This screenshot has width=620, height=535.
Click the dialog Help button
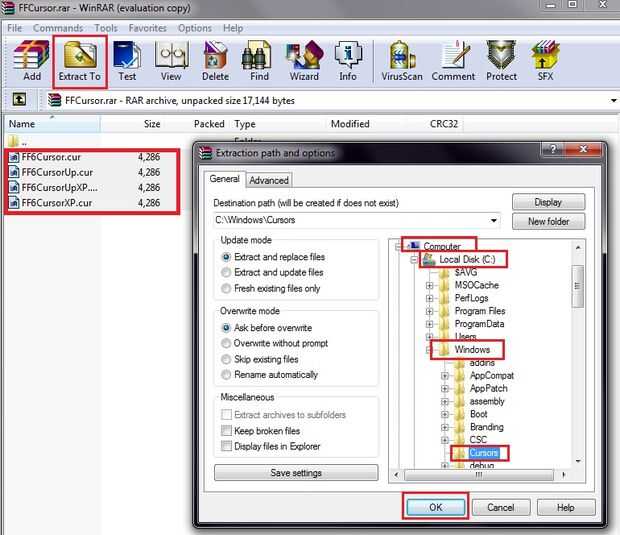[x=565, y=507]
